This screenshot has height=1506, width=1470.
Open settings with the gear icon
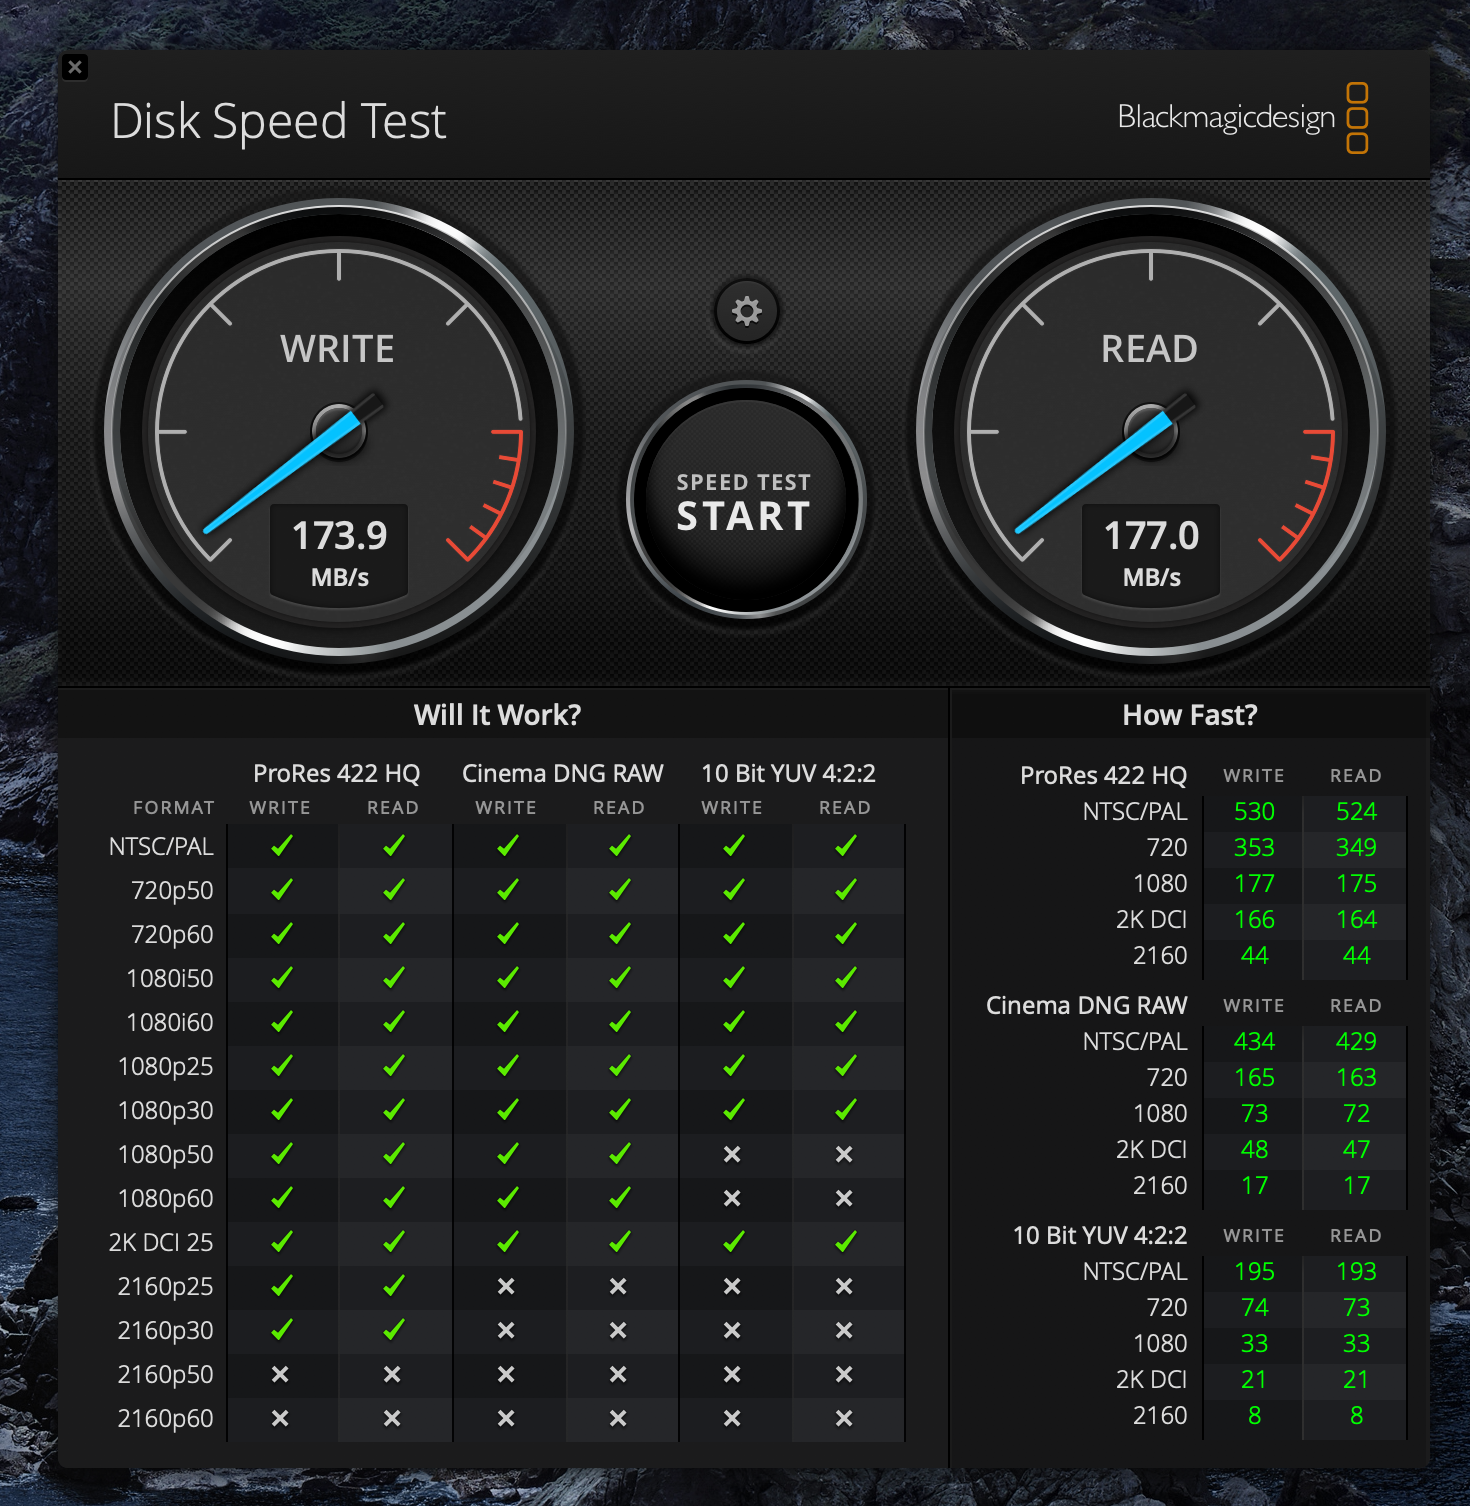click(747, 311)
